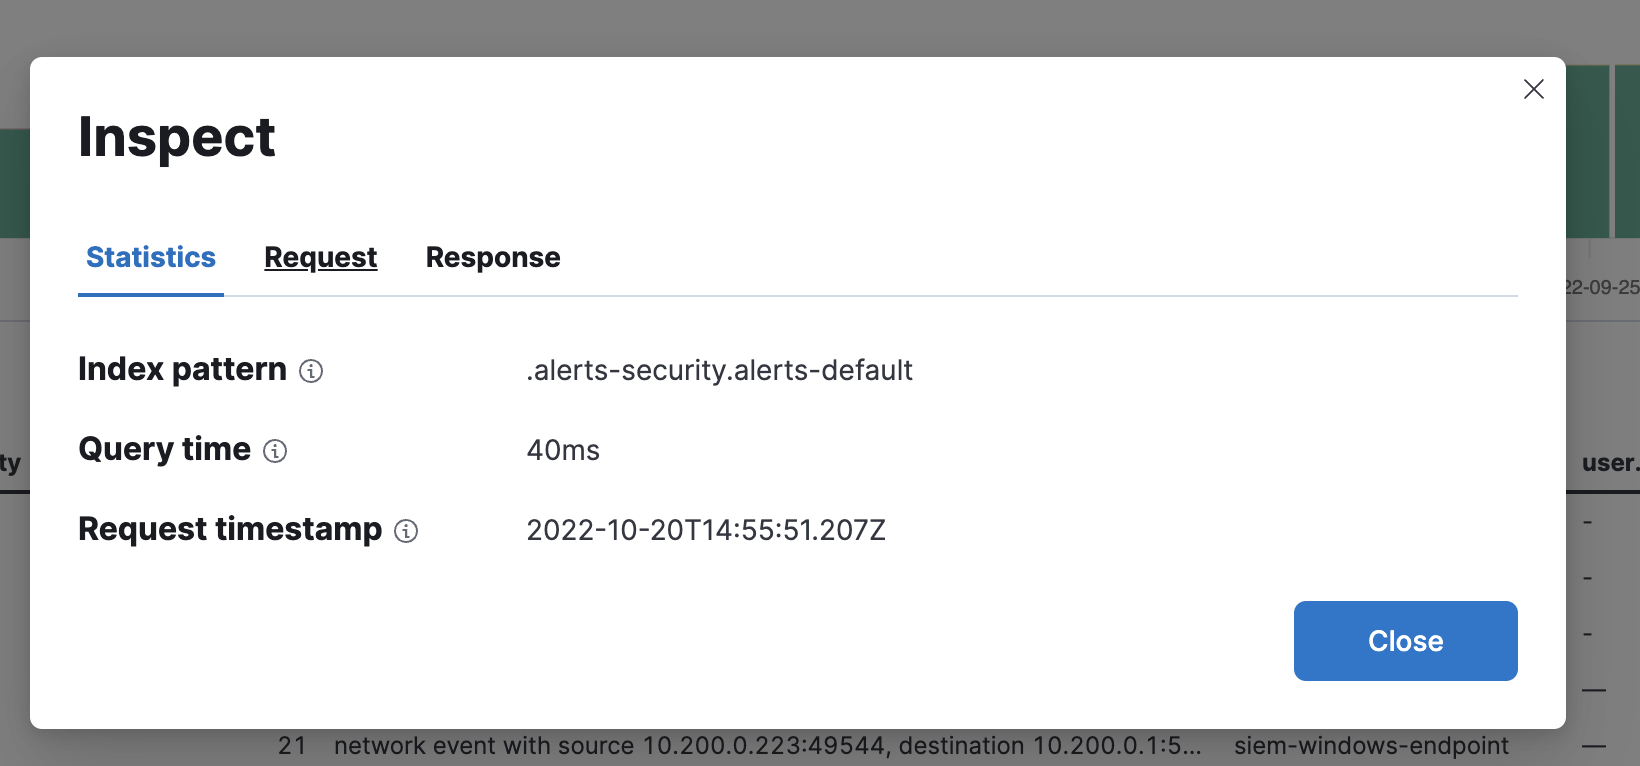Click the info icon beside Query time
1640x766 pixels.
click(x=277, y=451)
